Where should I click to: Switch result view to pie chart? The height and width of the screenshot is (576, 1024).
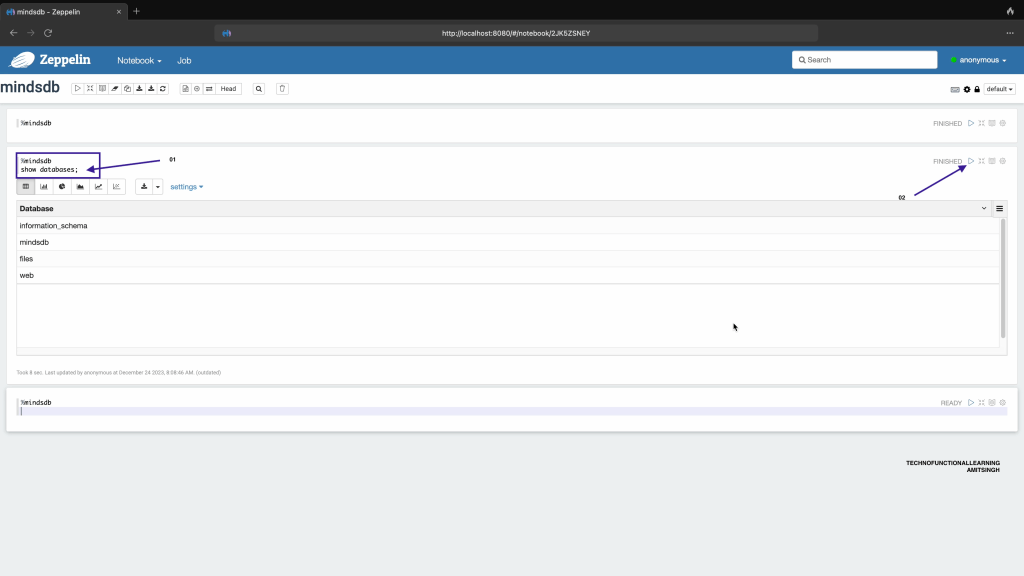tap(62, 186)
